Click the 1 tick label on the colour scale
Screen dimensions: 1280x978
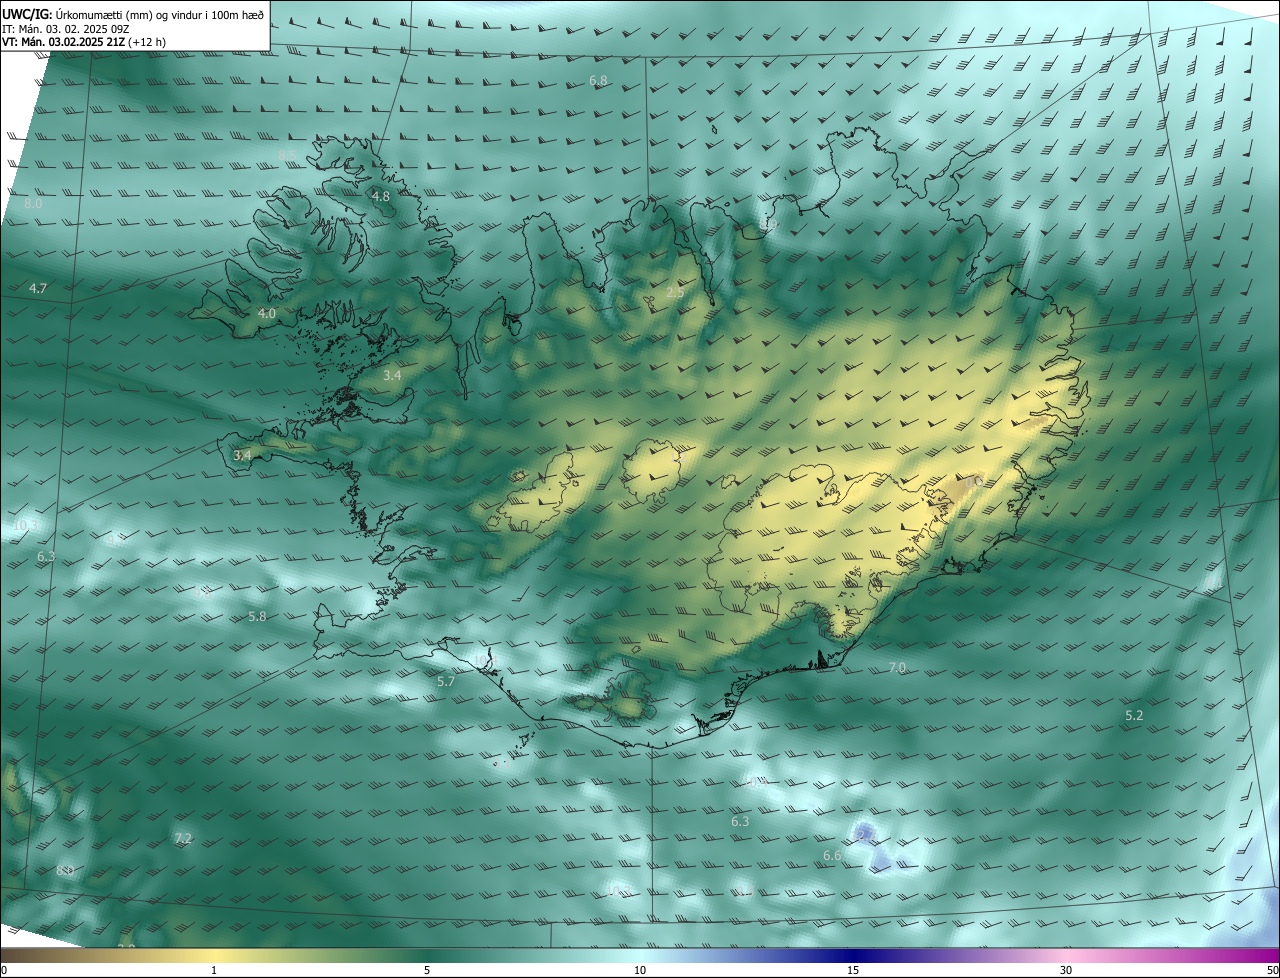coord(214,970)
